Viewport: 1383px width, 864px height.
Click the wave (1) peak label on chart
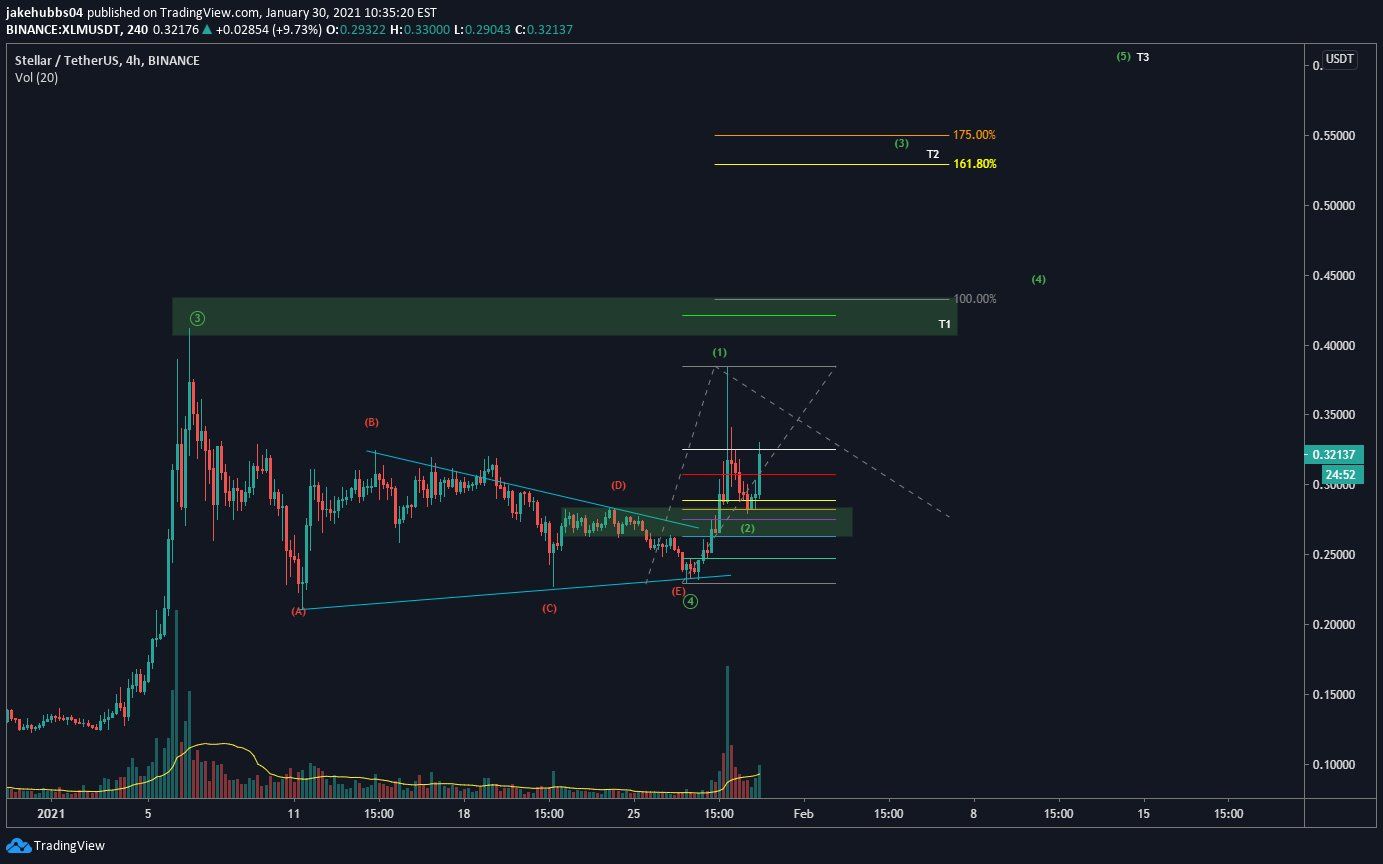(719, 351)
